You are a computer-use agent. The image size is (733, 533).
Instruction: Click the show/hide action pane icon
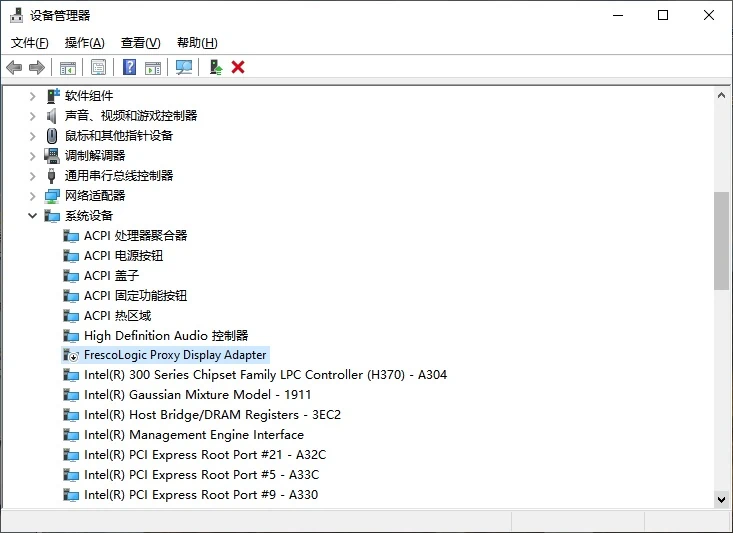(153, 67)
